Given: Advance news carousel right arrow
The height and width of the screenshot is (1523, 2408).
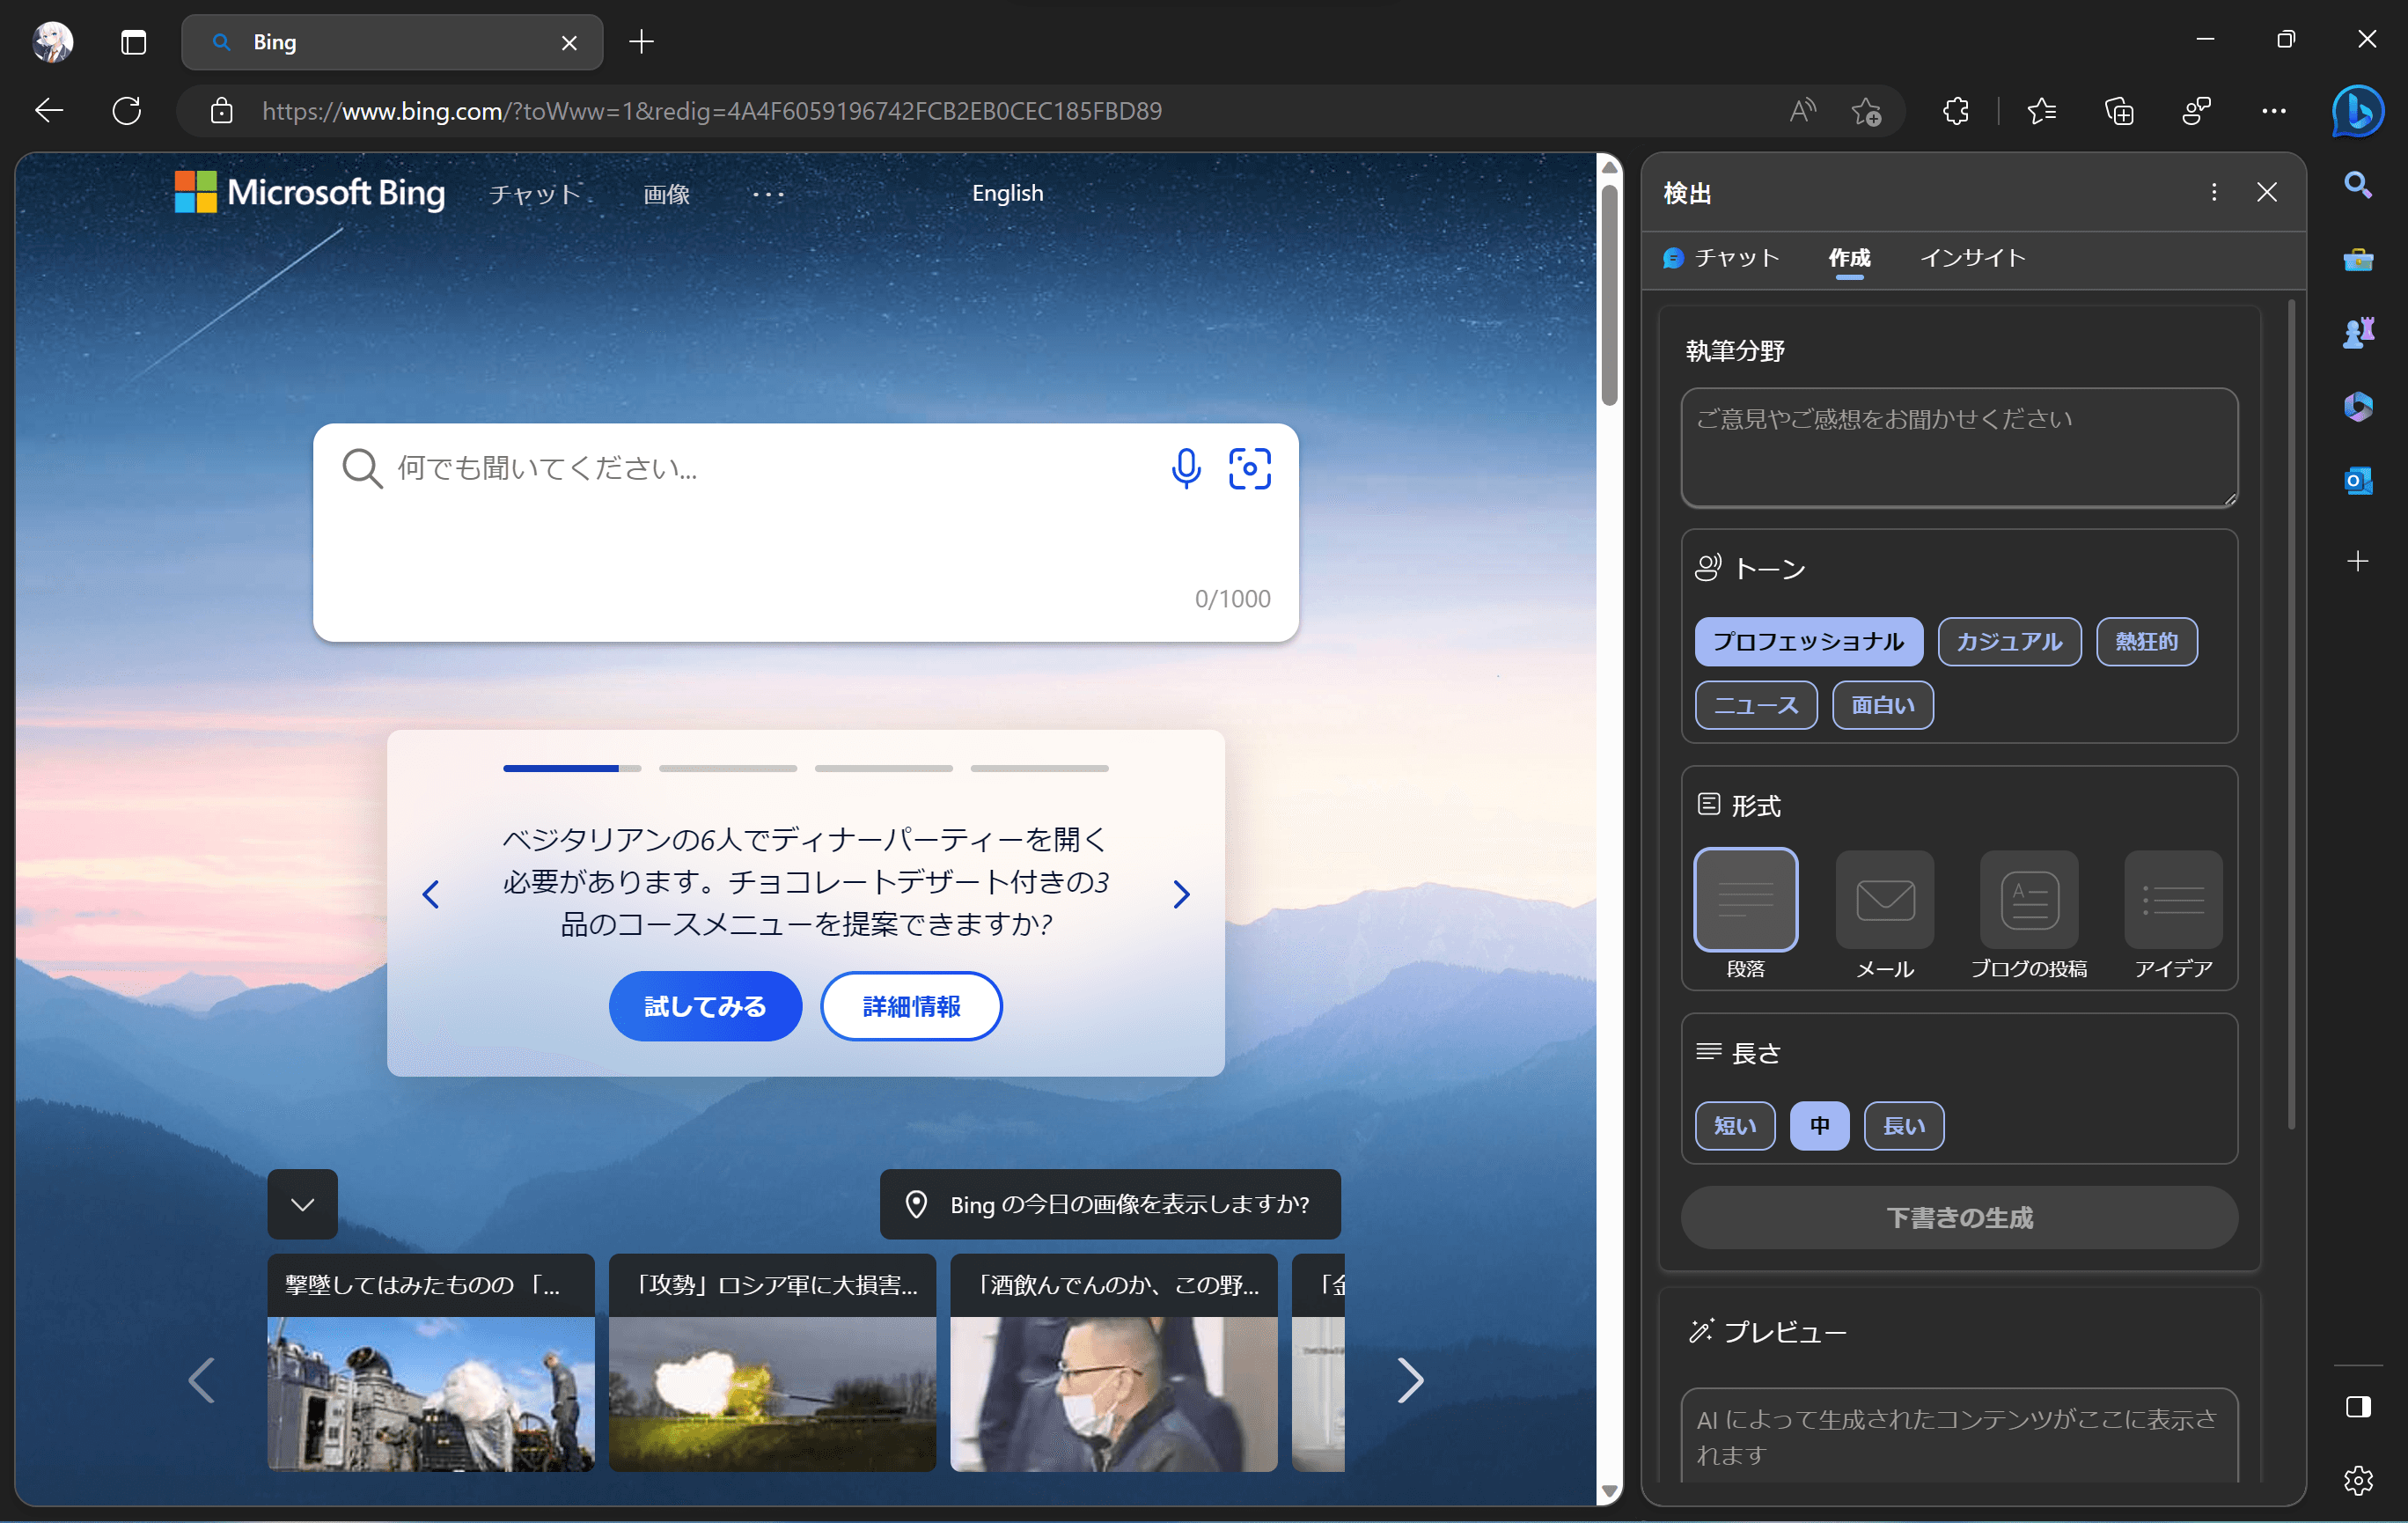Looking at the screenshot, I should [x=1409, y=1380].
